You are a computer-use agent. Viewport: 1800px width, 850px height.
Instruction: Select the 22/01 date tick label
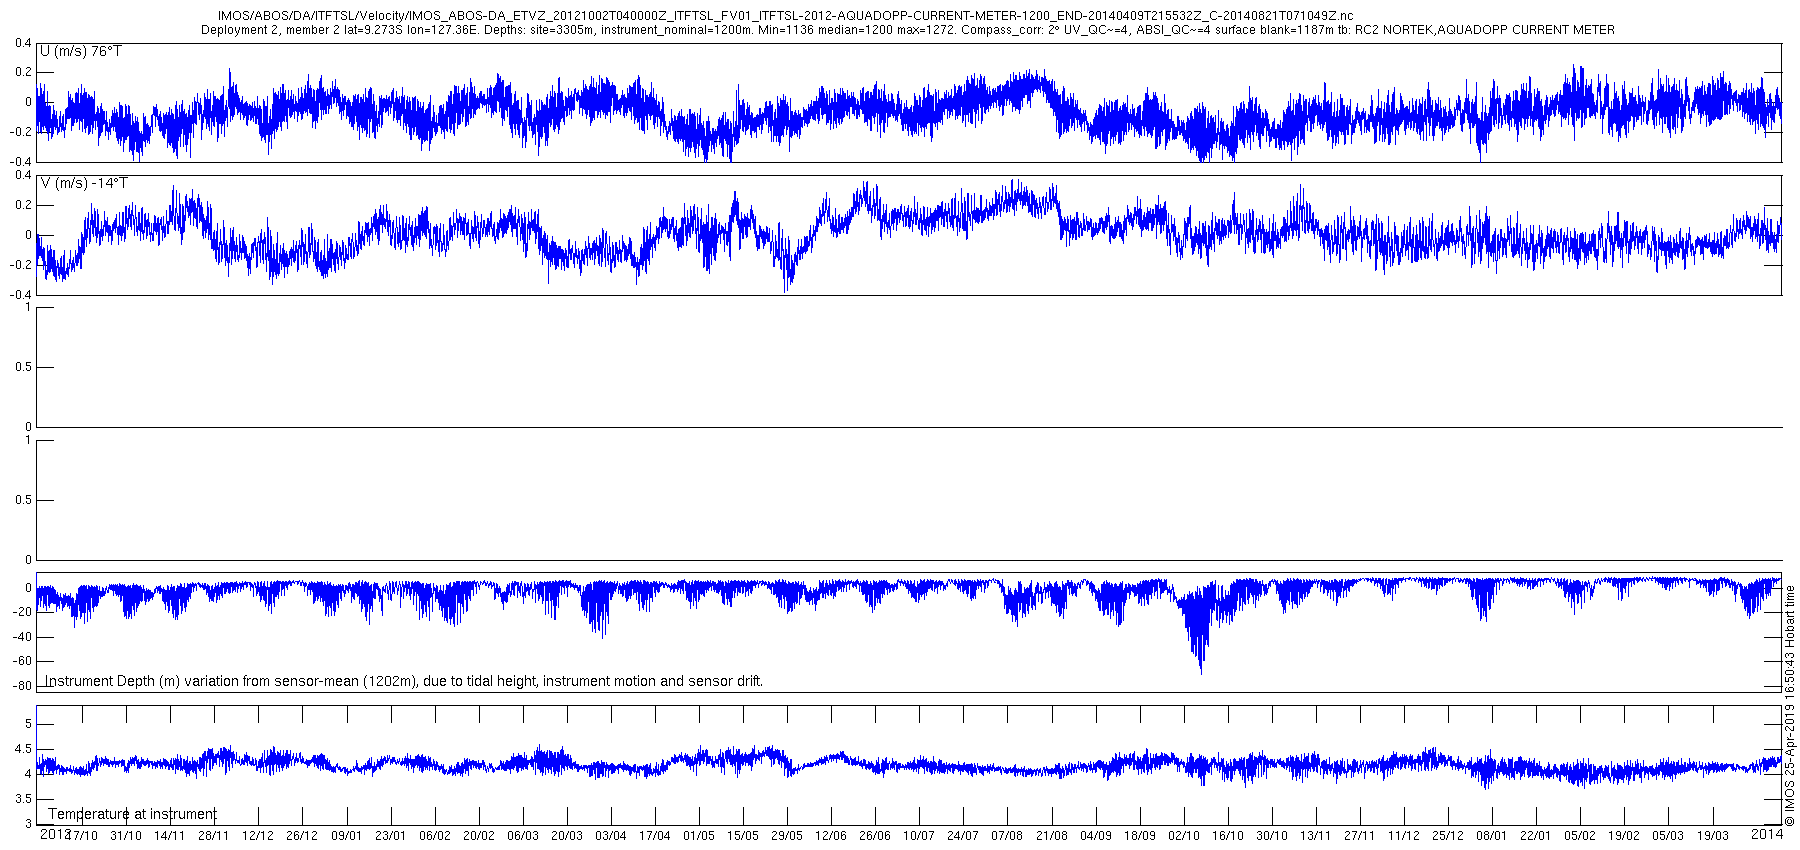click(x=1536, y=836)
